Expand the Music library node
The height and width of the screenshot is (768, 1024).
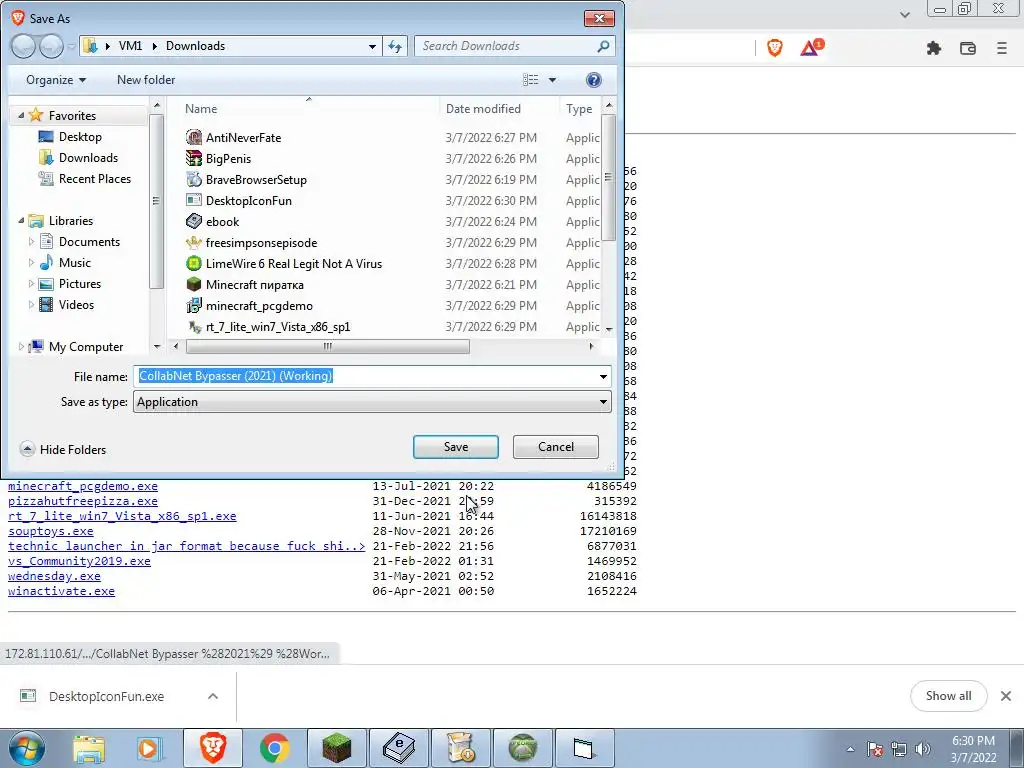coord(31,263)
